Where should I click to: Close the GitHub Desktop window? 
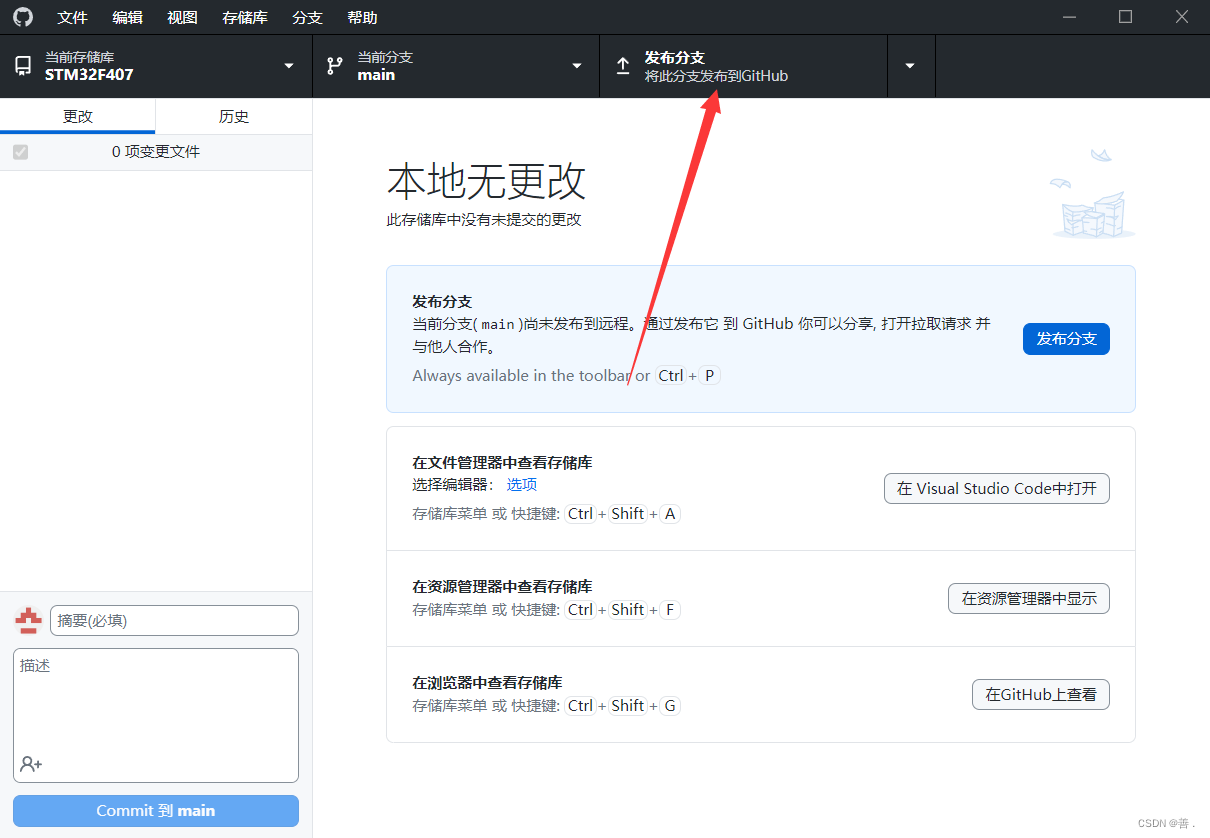pyautogui.click(x=1182, y=17)
